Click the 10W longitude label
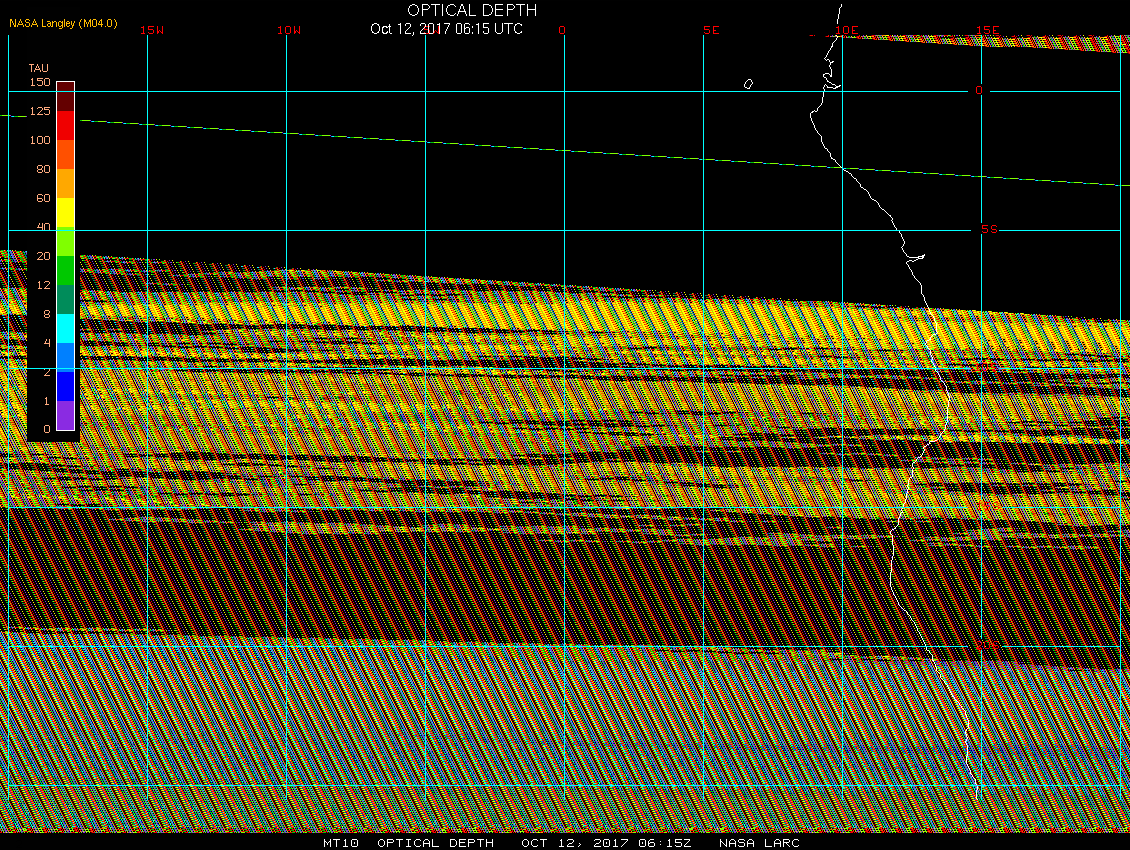This screenshot has height=850, width=1130. [289, 30]
